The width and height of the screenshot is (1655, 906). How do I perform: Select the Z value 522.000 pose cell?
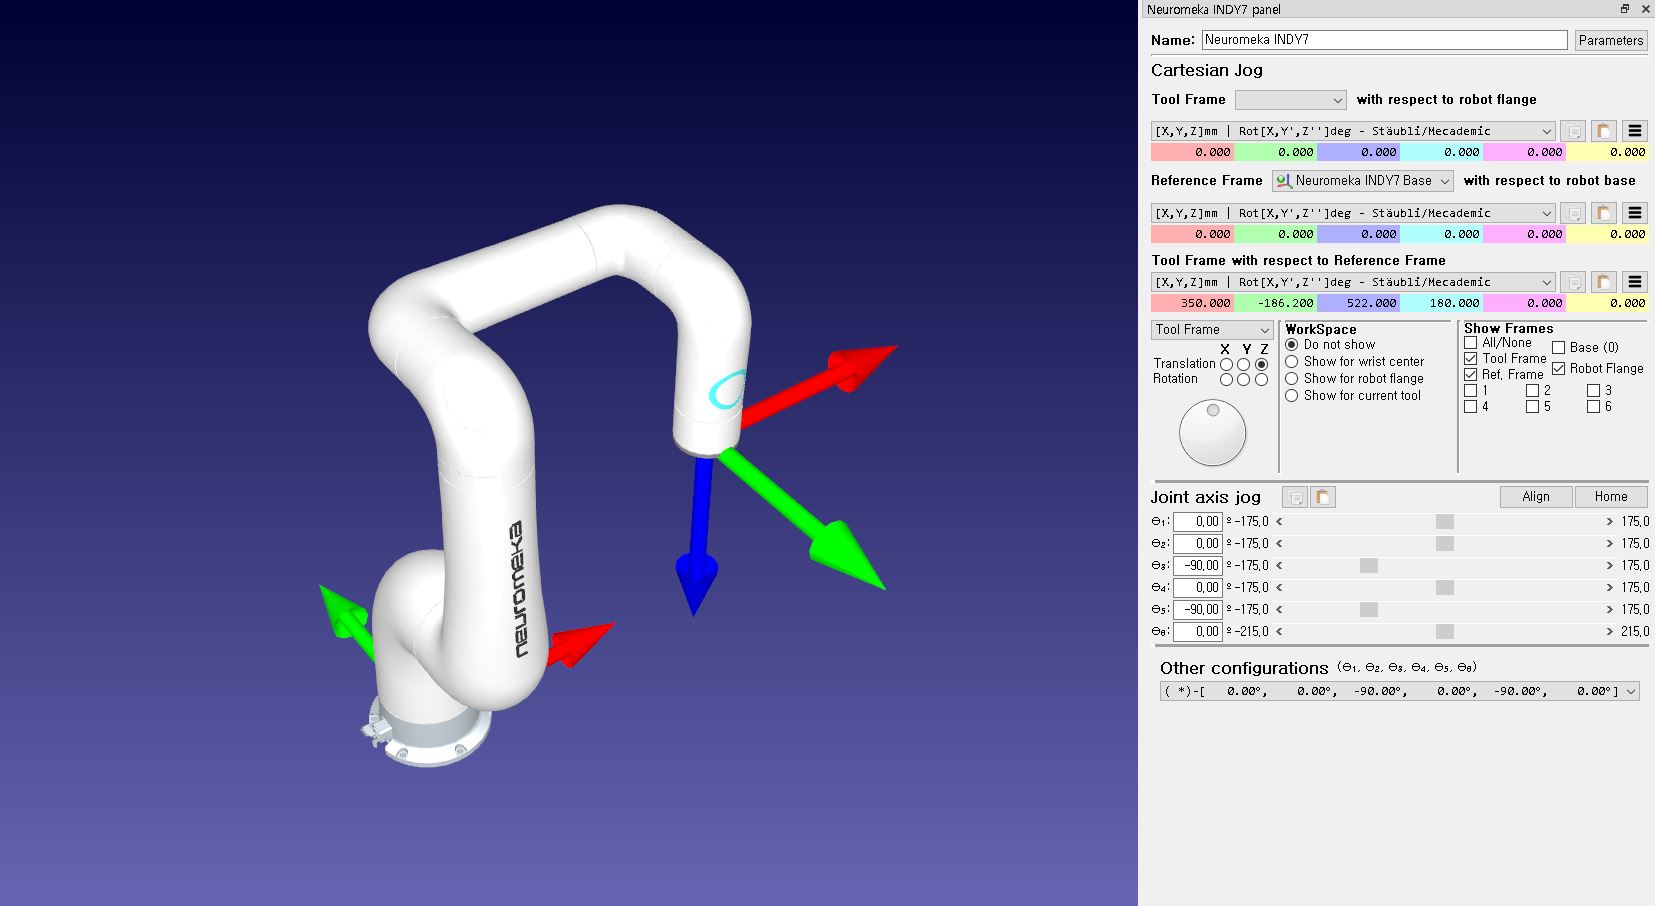(x=1358, y=303)
